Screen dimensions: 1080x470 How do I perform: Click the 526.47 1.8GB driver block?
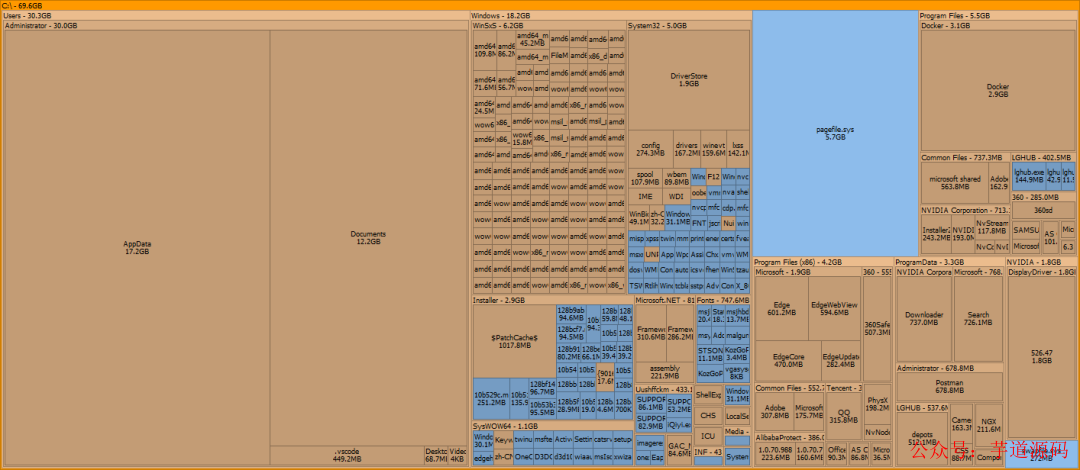[x=1041, y=356]
